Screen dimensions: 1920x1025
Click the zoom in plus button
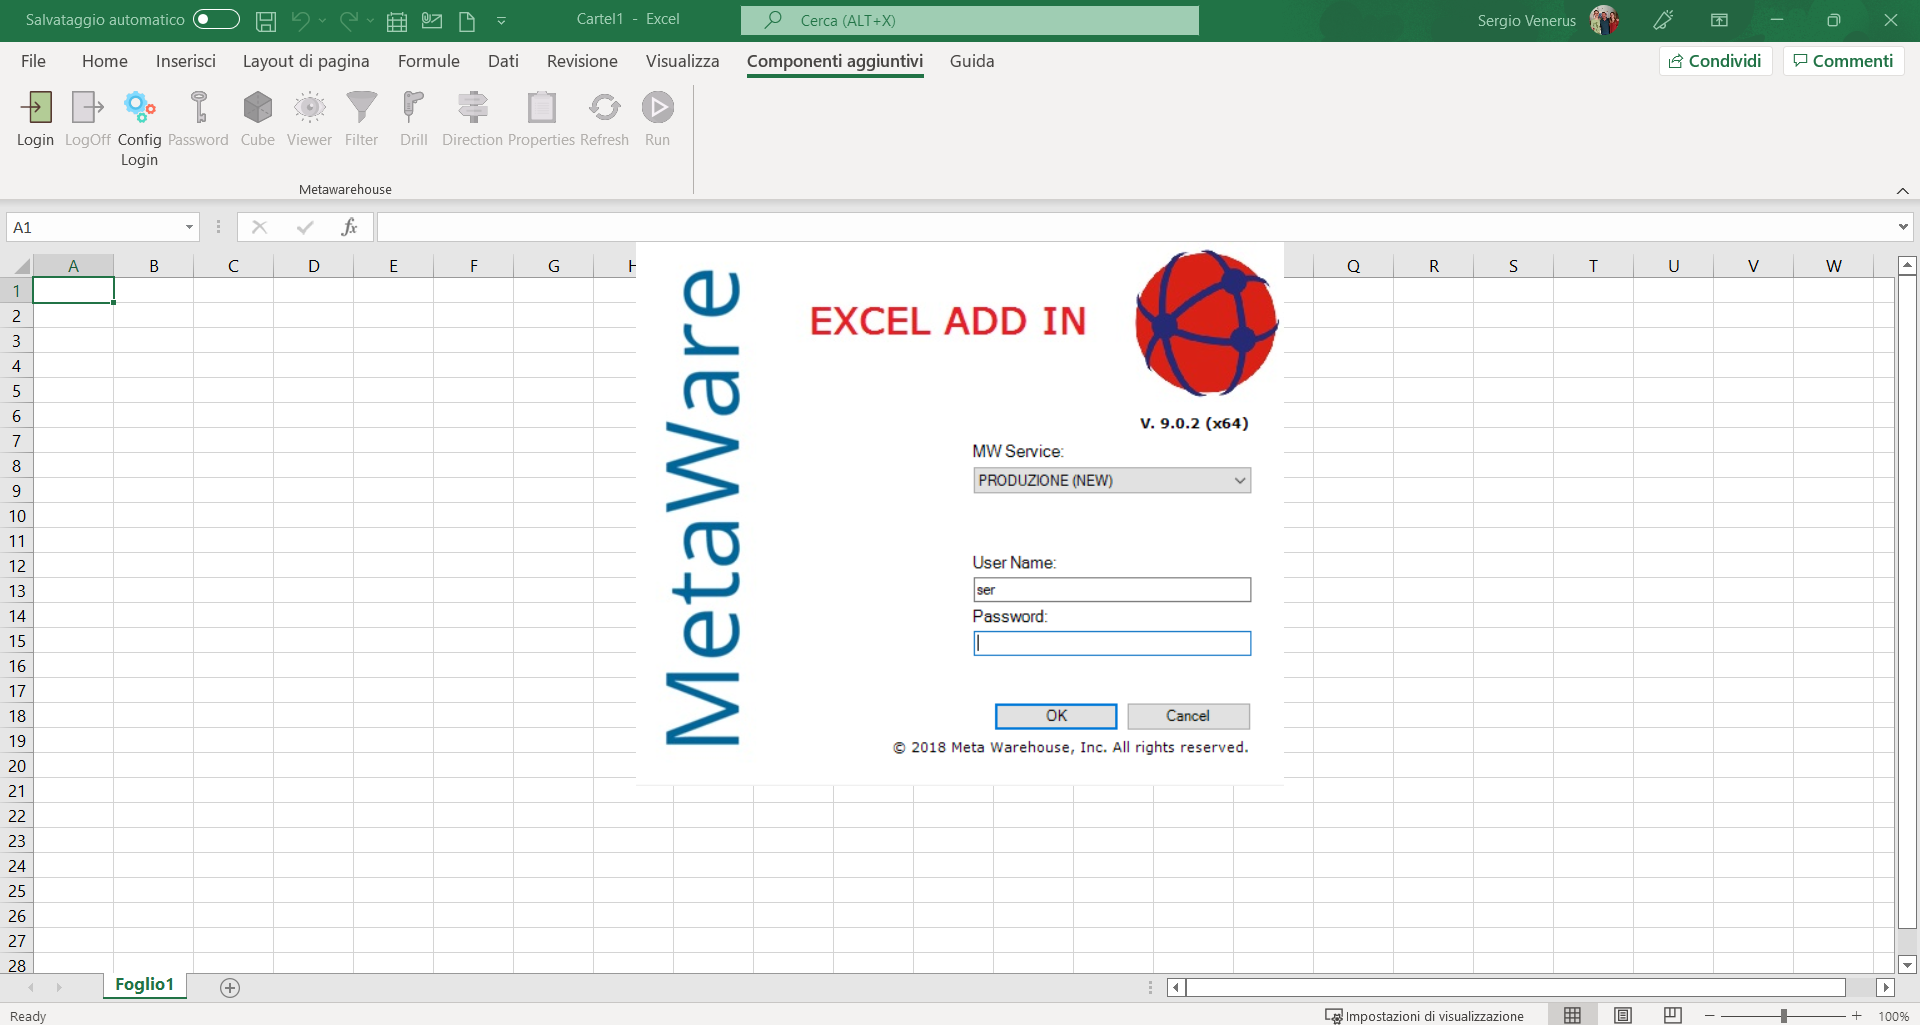click(x=1857, y=1015)
